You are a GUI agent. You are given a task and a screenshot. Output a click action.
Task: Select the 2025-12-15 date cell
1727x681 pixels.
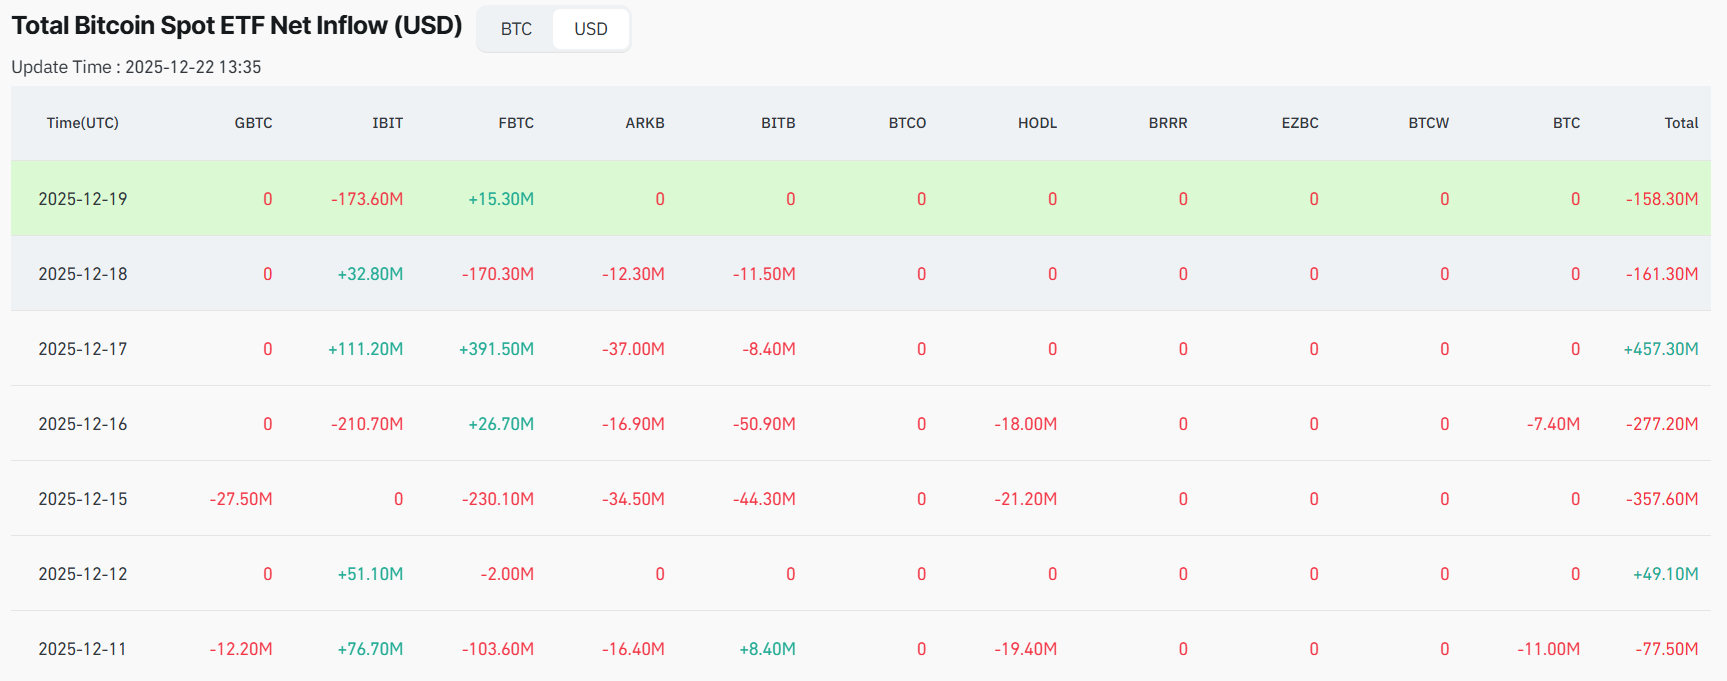83,499
